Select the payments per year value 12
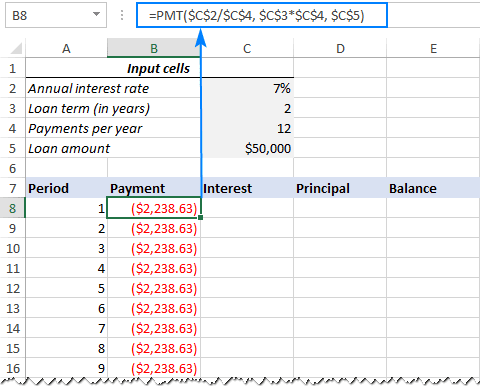 pyautogui.click(x=247, y=128)
